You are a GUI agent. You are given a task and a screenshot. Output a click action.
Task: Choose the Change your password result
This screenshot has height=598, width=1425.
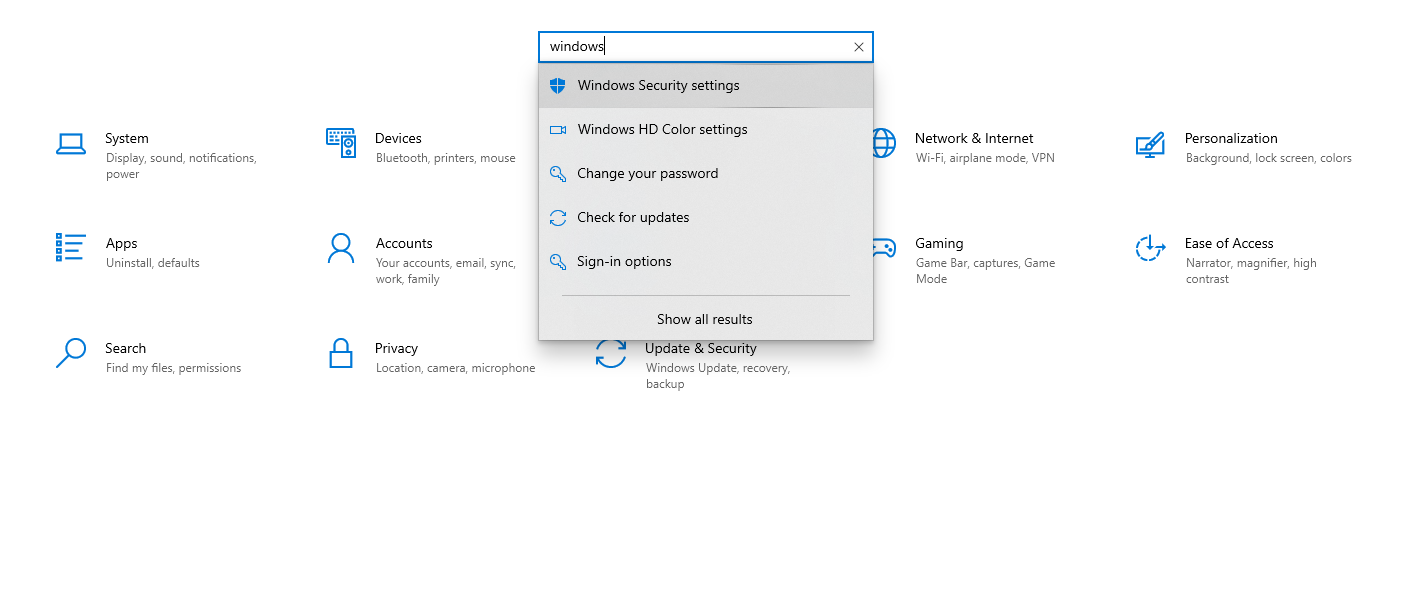pos(706,174)
